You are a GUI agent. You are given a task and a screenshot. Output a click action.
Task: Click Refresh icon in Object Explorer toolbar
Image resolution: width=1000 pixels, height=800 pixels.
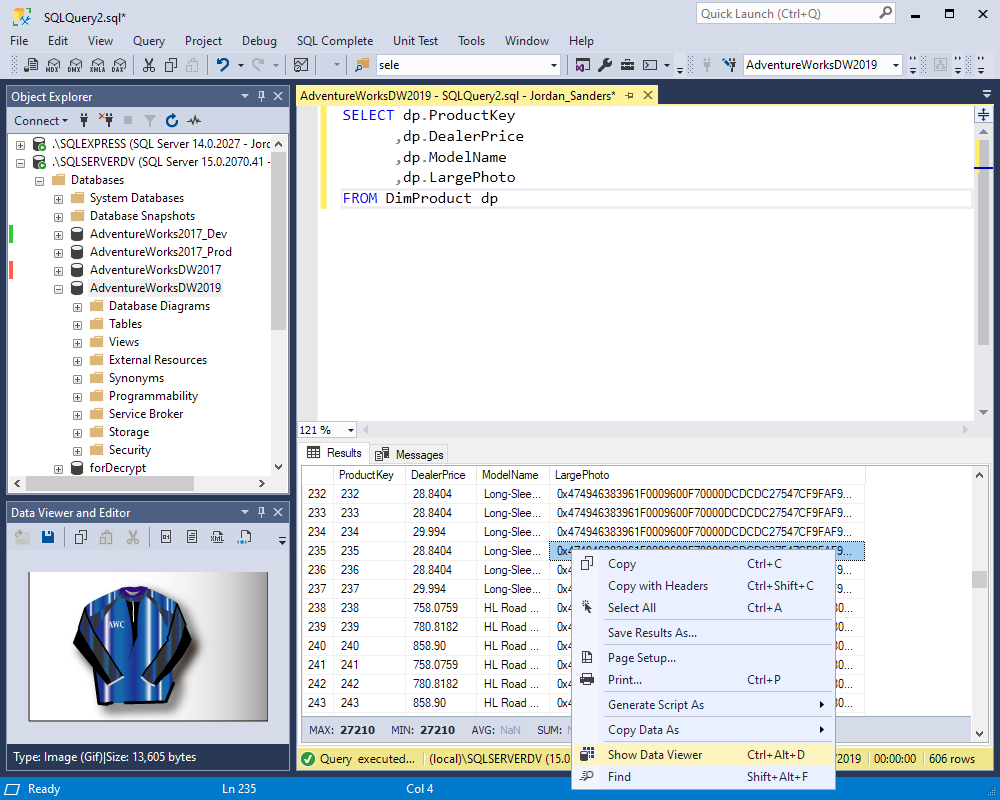(171, 121)
